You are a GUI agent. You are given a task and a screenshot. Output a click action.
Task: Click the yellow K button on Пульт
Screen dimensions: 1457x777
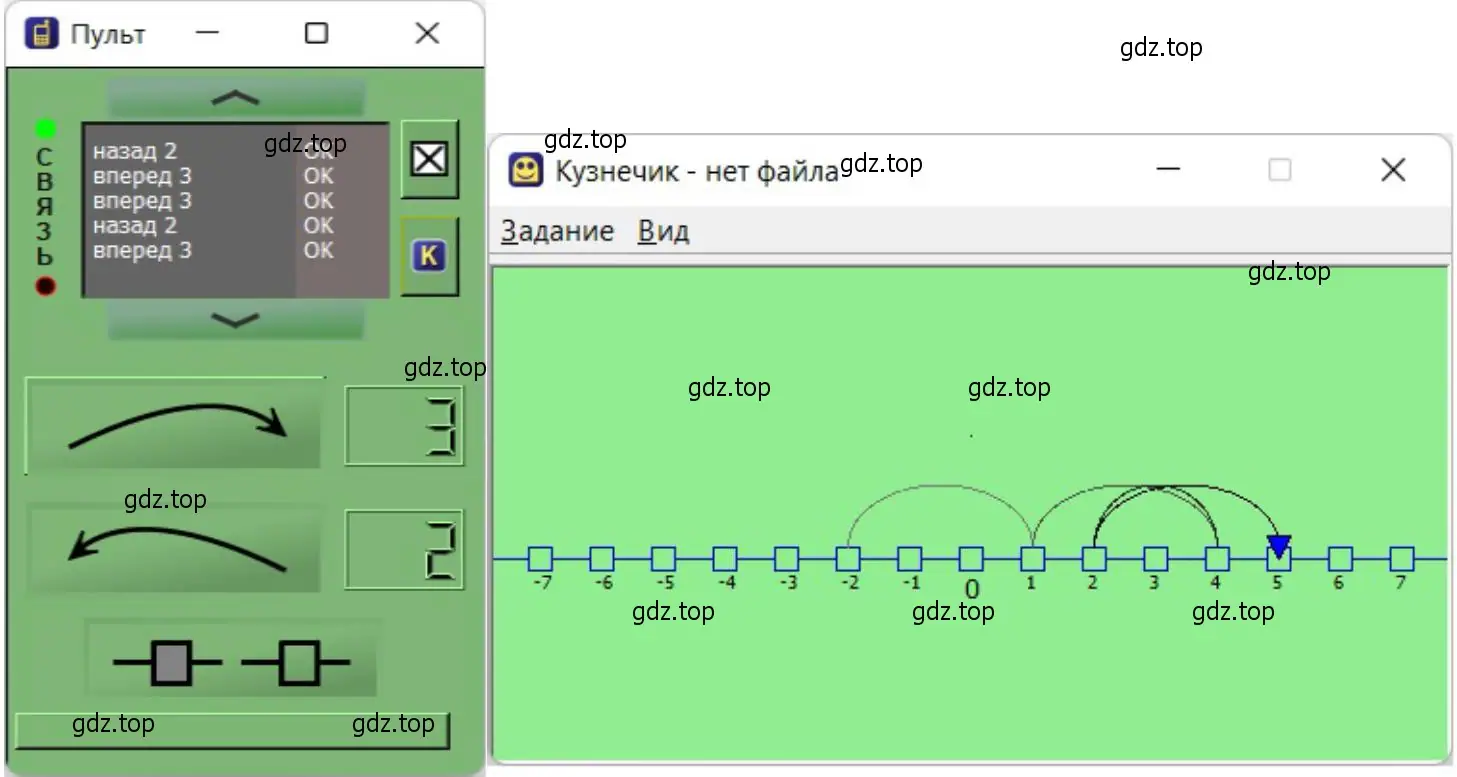pyautogui.click(x=429, y=256)
